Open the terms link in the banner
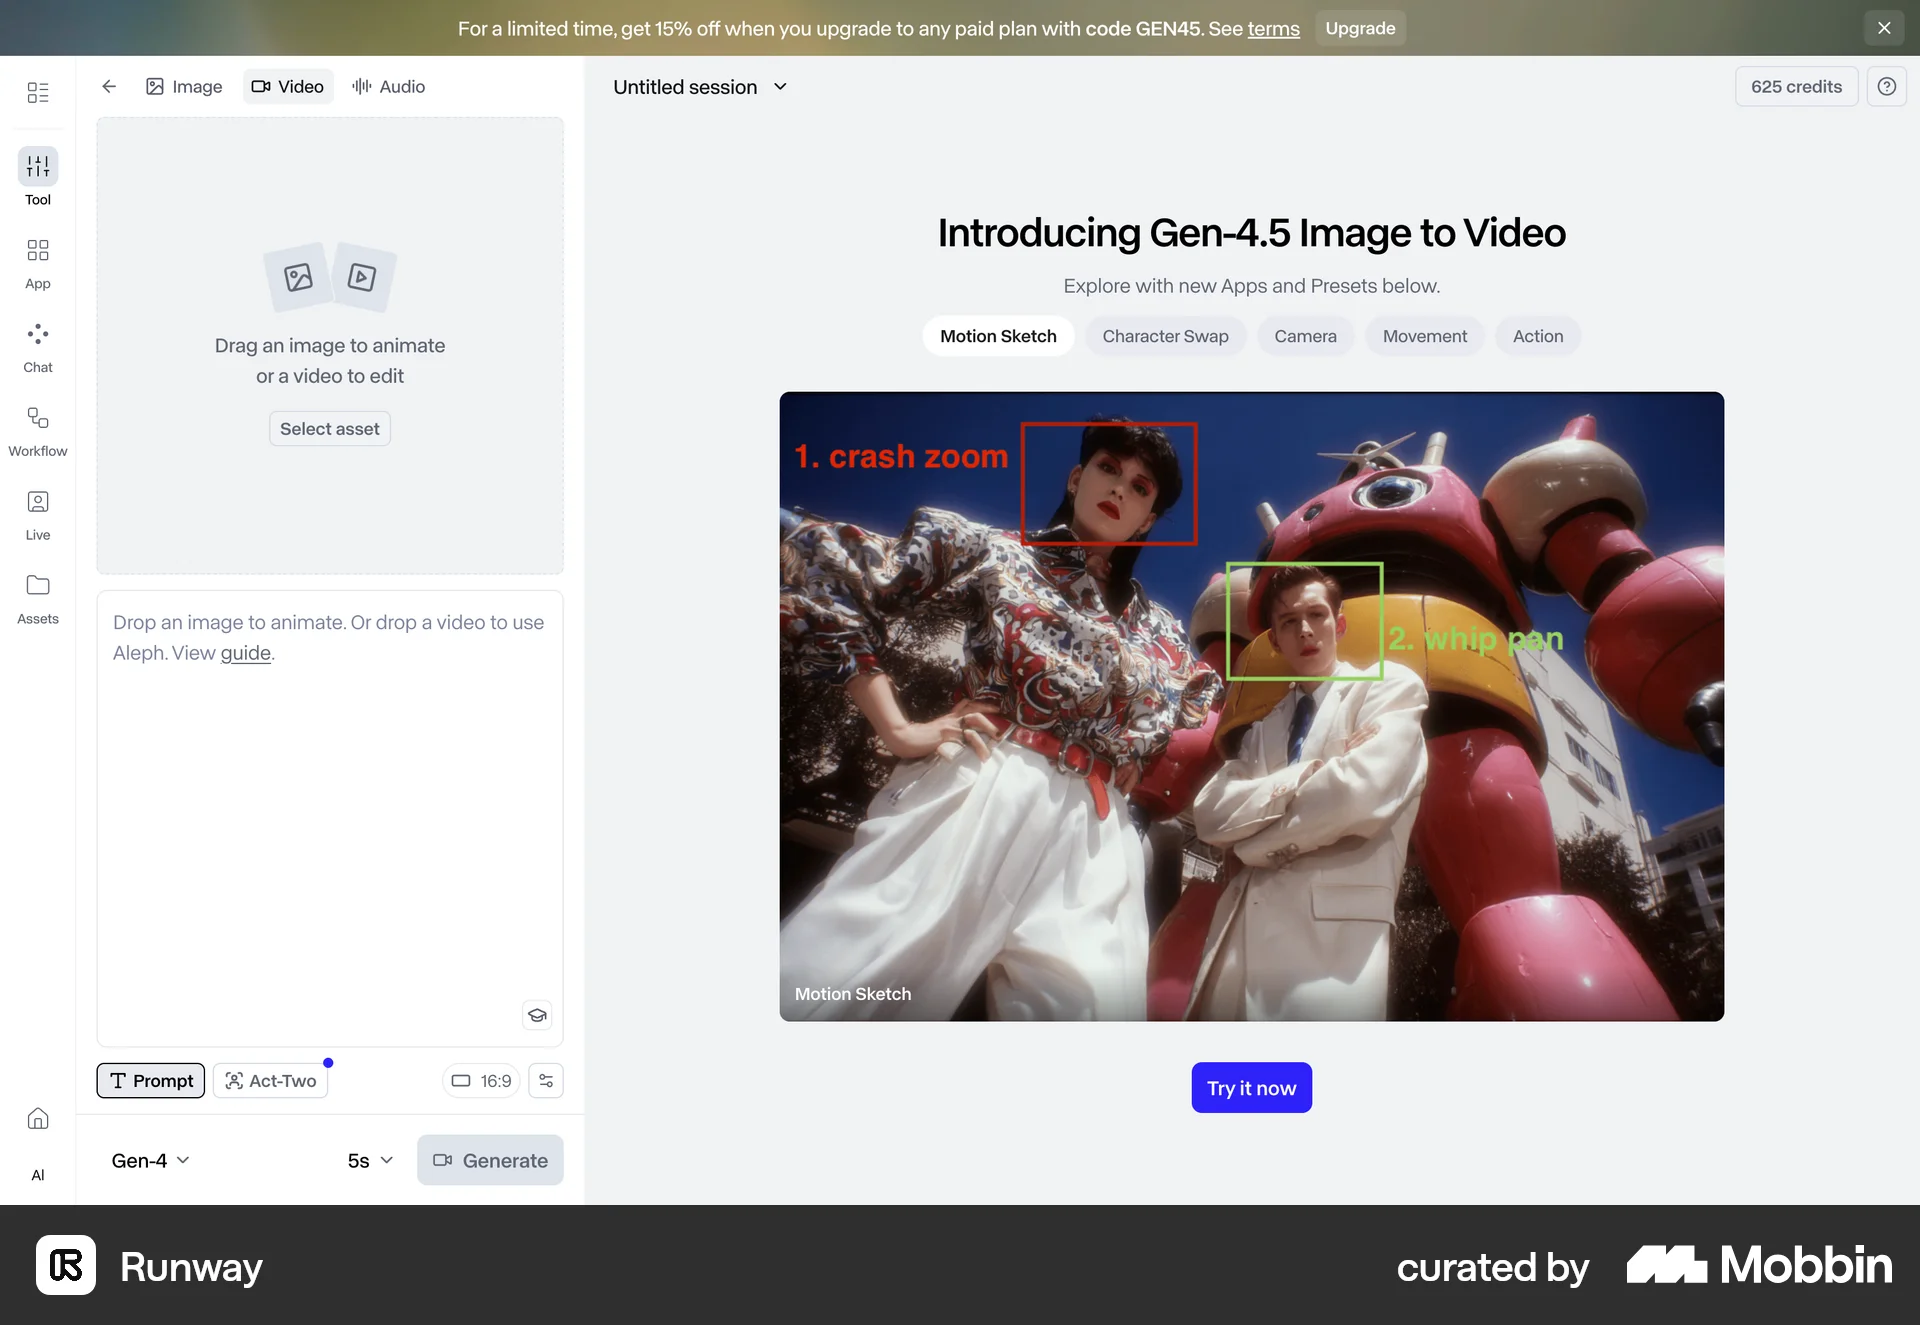 click(x=1273, y=29)
